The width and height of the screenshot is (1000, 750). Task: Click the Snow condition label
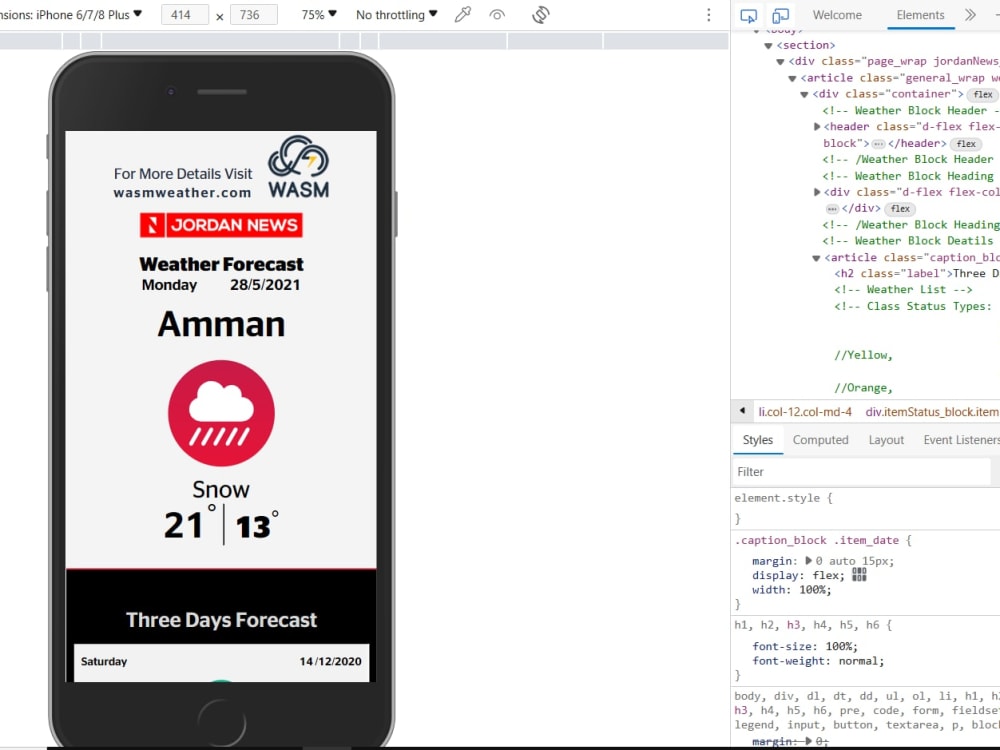tap(221, 489)
